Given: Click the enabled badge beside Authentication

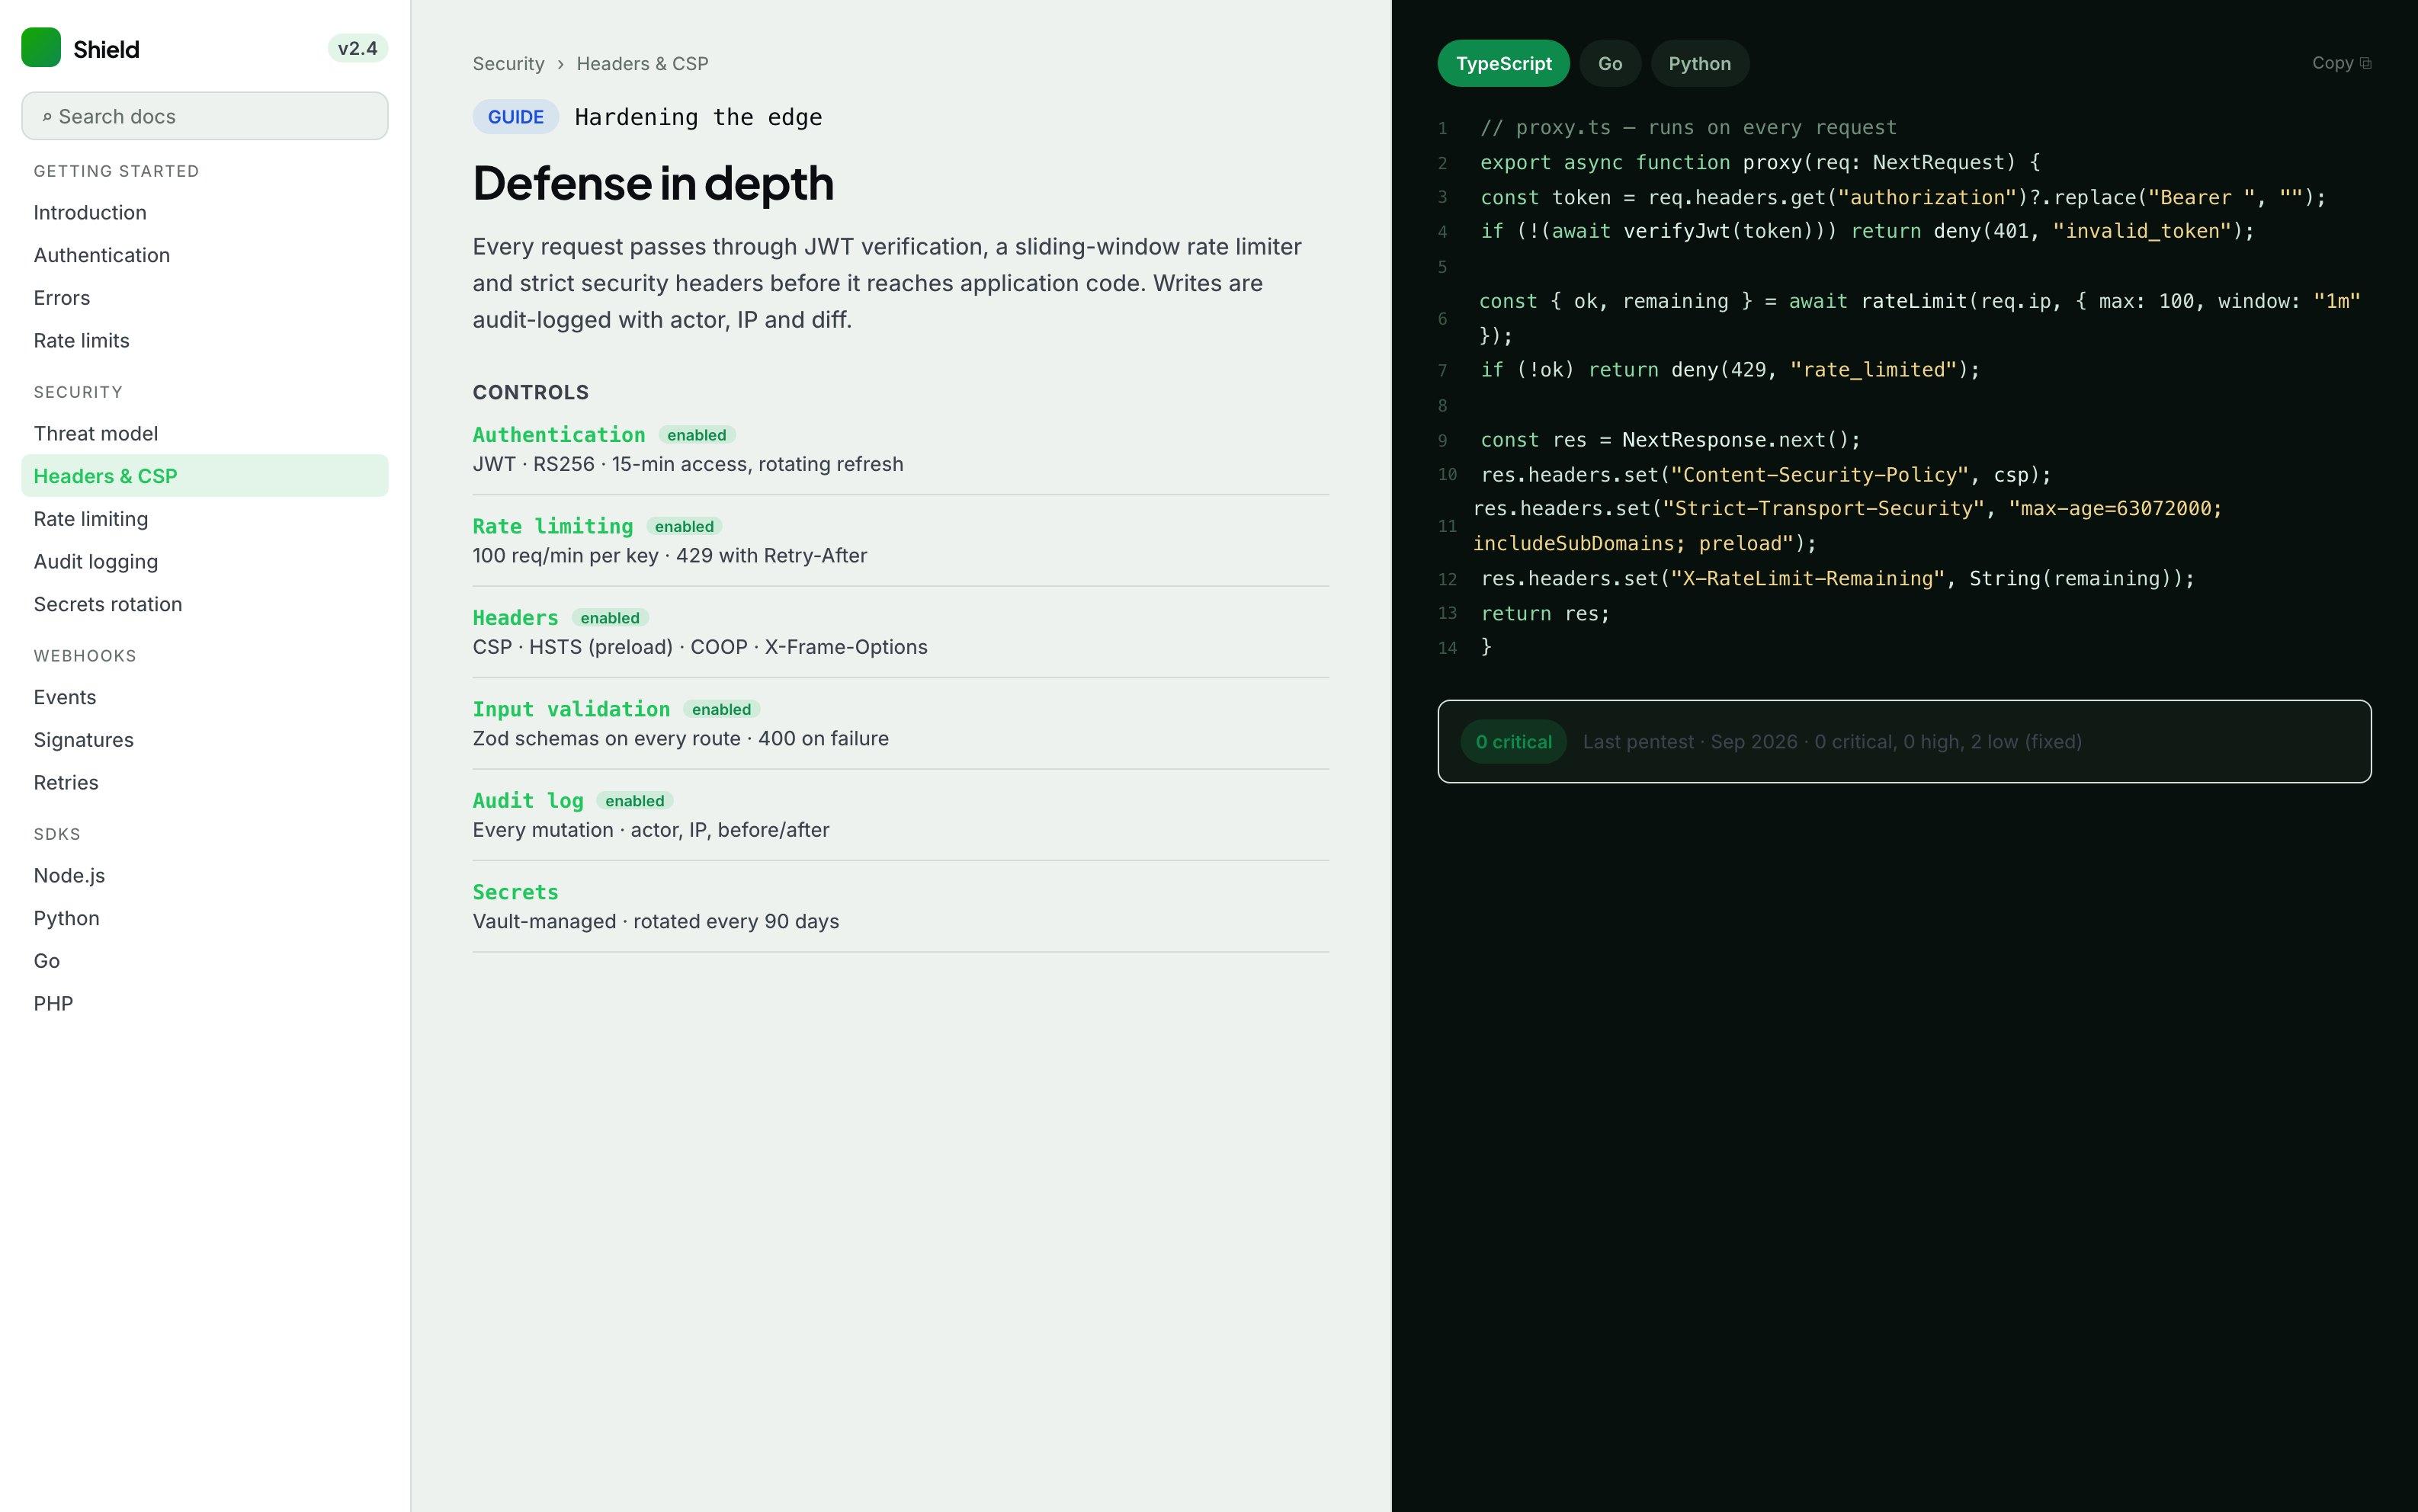Looking at the screenshot, I should (x=697, y=435).
